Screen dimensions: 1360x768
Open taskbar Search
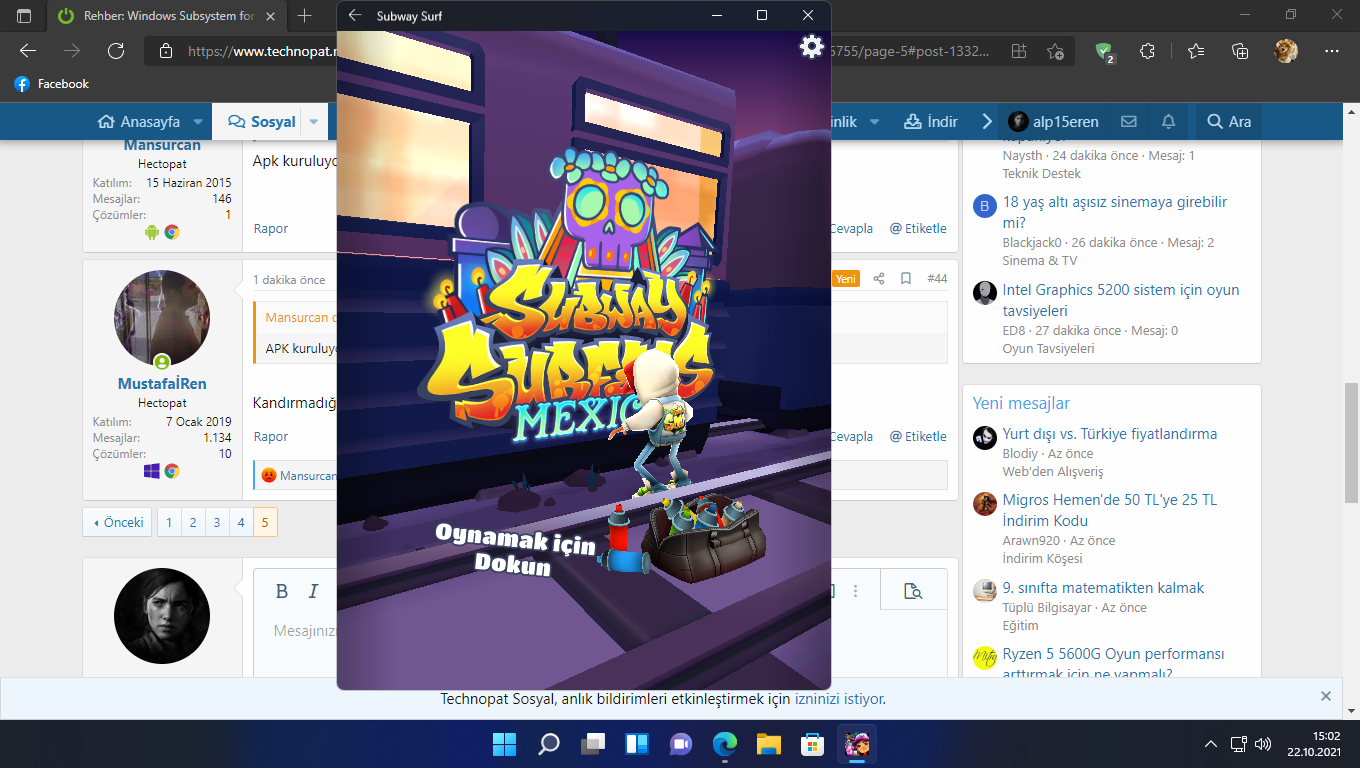549,744
